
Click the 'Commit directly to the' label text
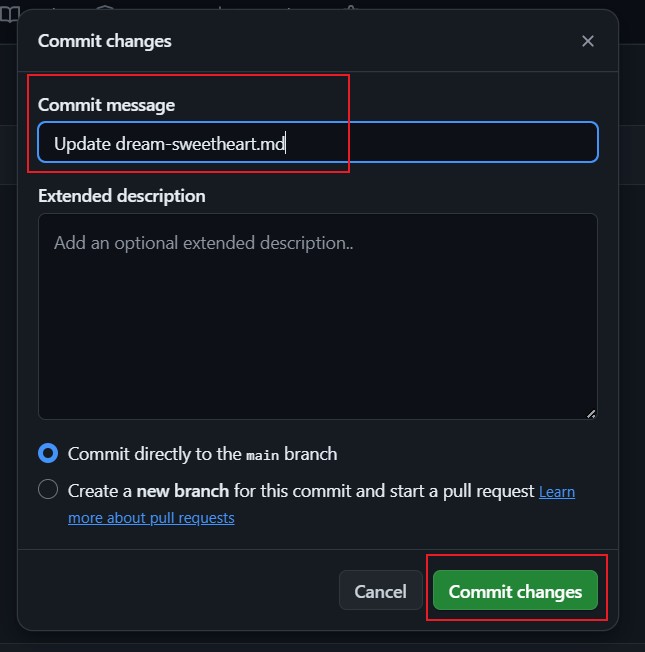click(x=154, y=454)
